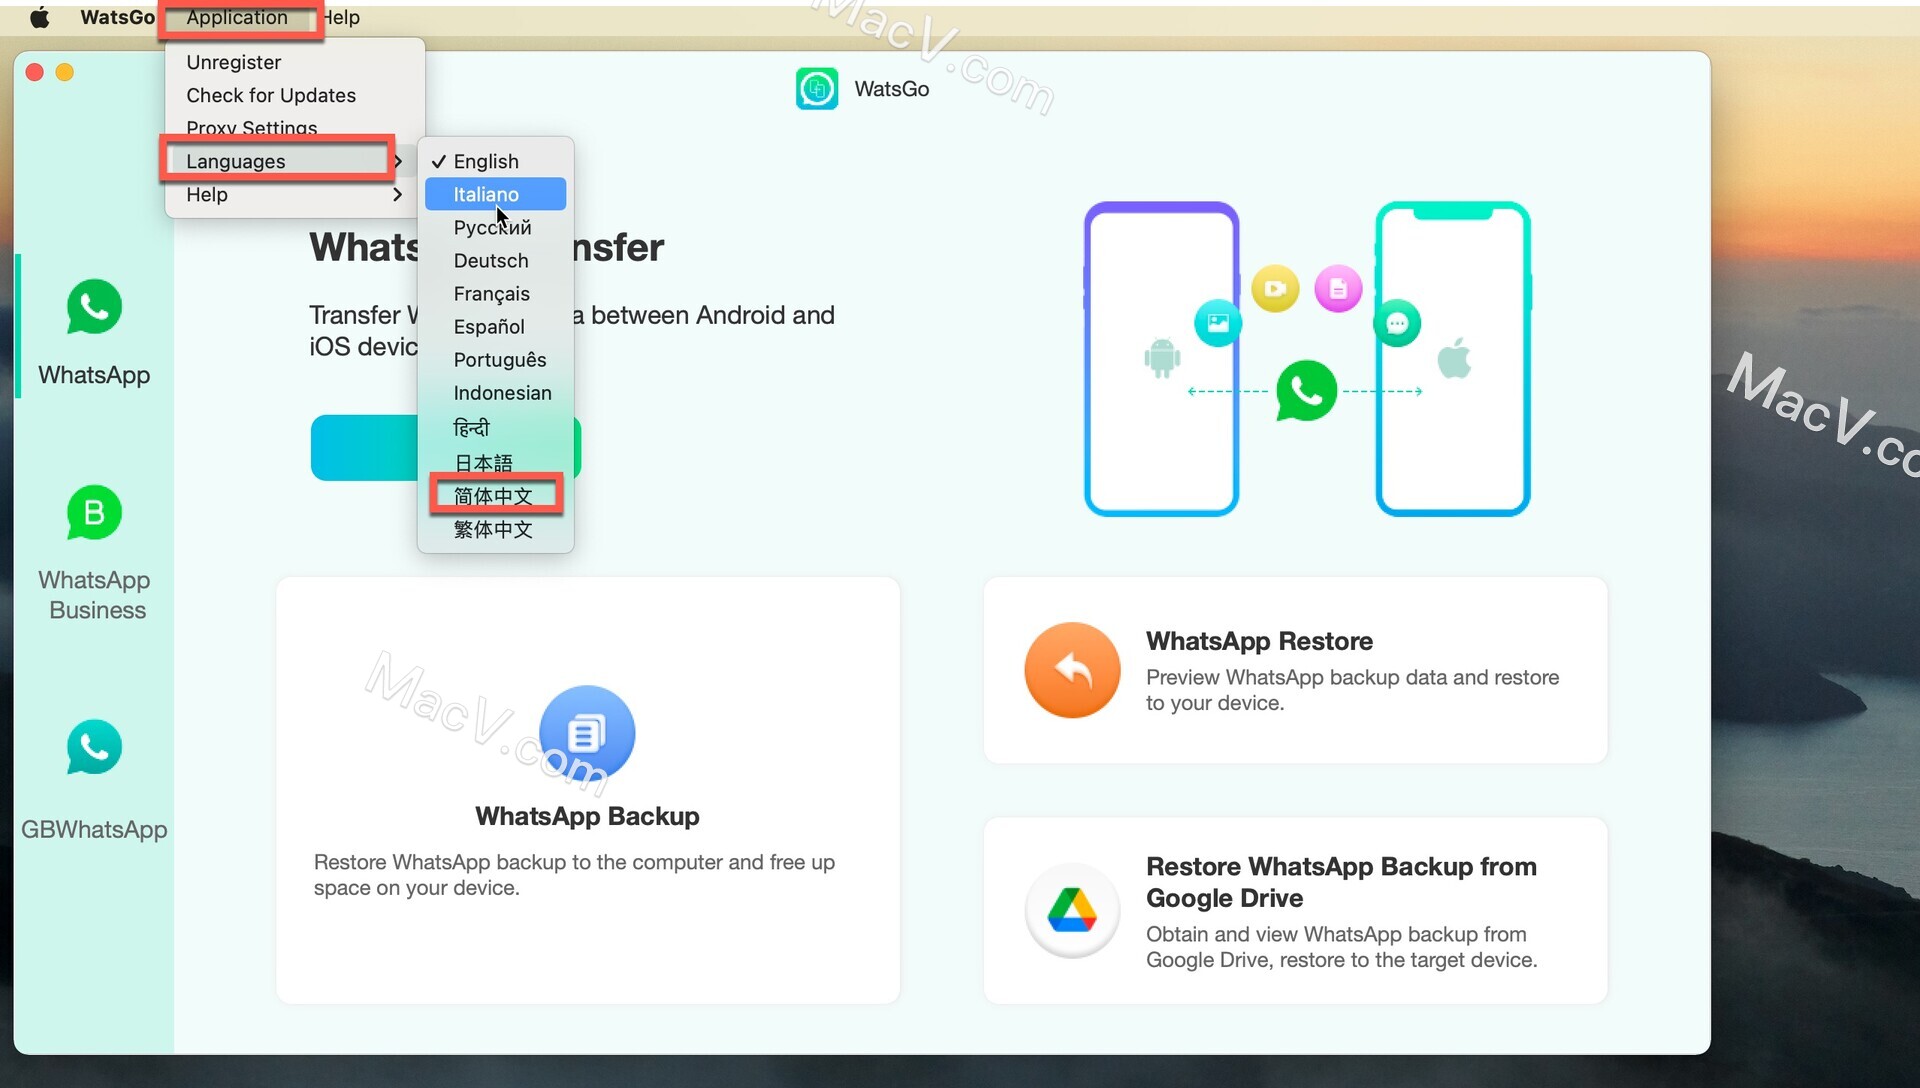The height and width of the screenshot is (1088, 1920).
Task: Open Proxy Settings menu entry
Action: pyautogui.click(x=252, y=128)
